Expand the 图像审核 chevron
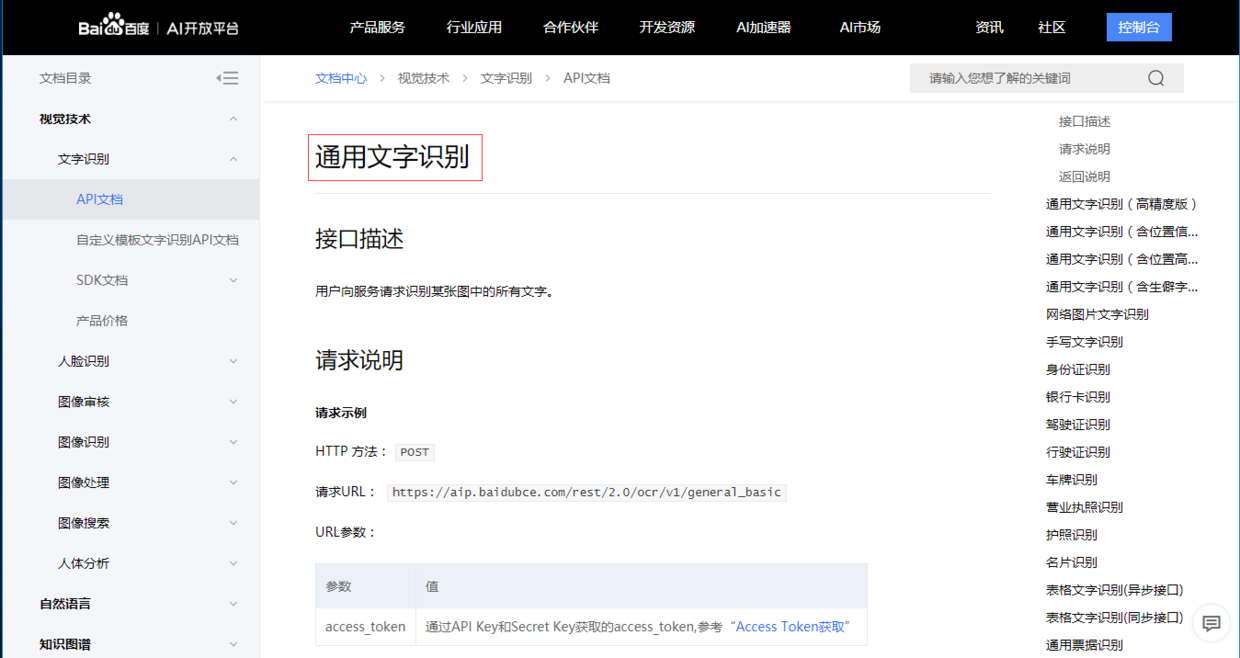Viewport: 1240px width, 658px height. pos(233,402)
